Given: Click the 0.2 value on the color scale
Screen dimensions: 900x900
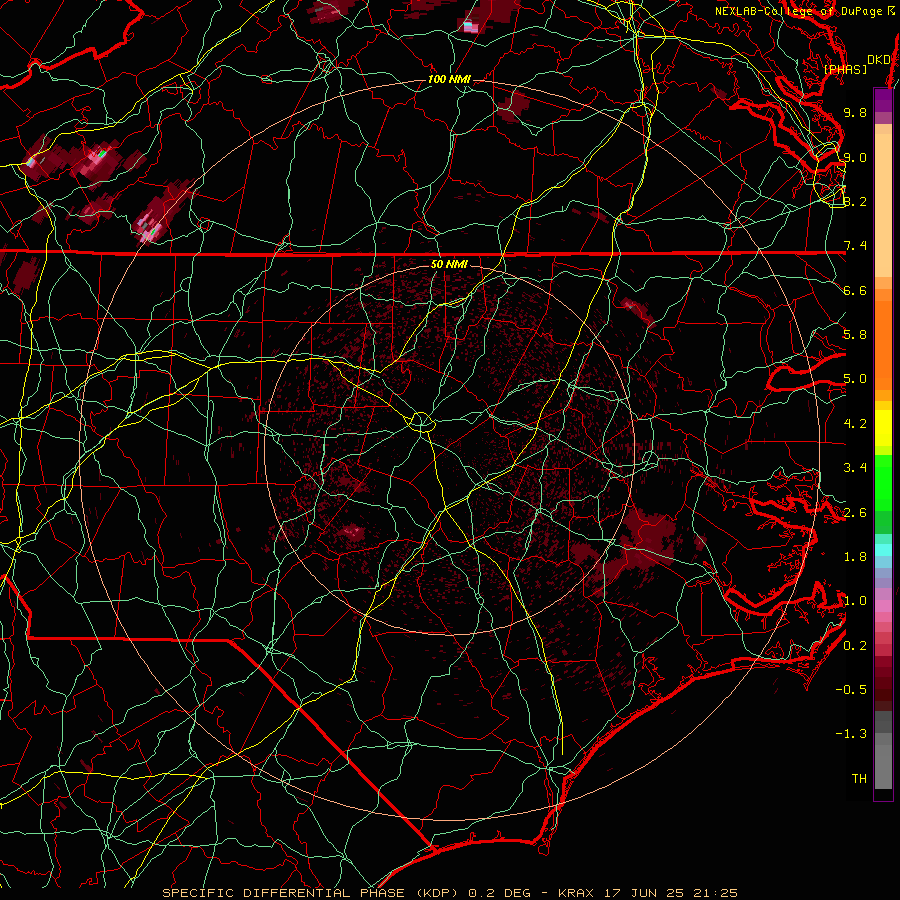Looking at the screenshot, I should coord(855,646).
